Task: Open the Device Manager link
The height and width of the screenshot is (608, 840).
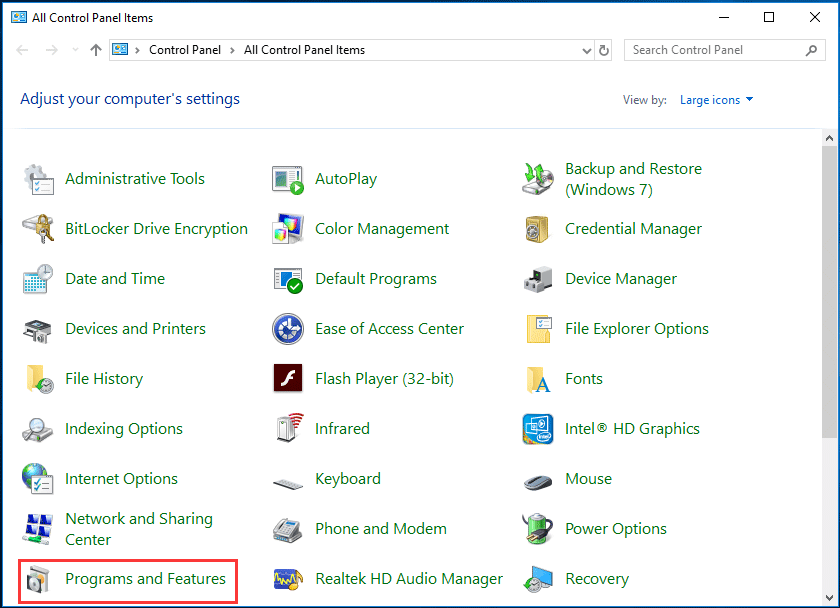Action: (620, 279)
